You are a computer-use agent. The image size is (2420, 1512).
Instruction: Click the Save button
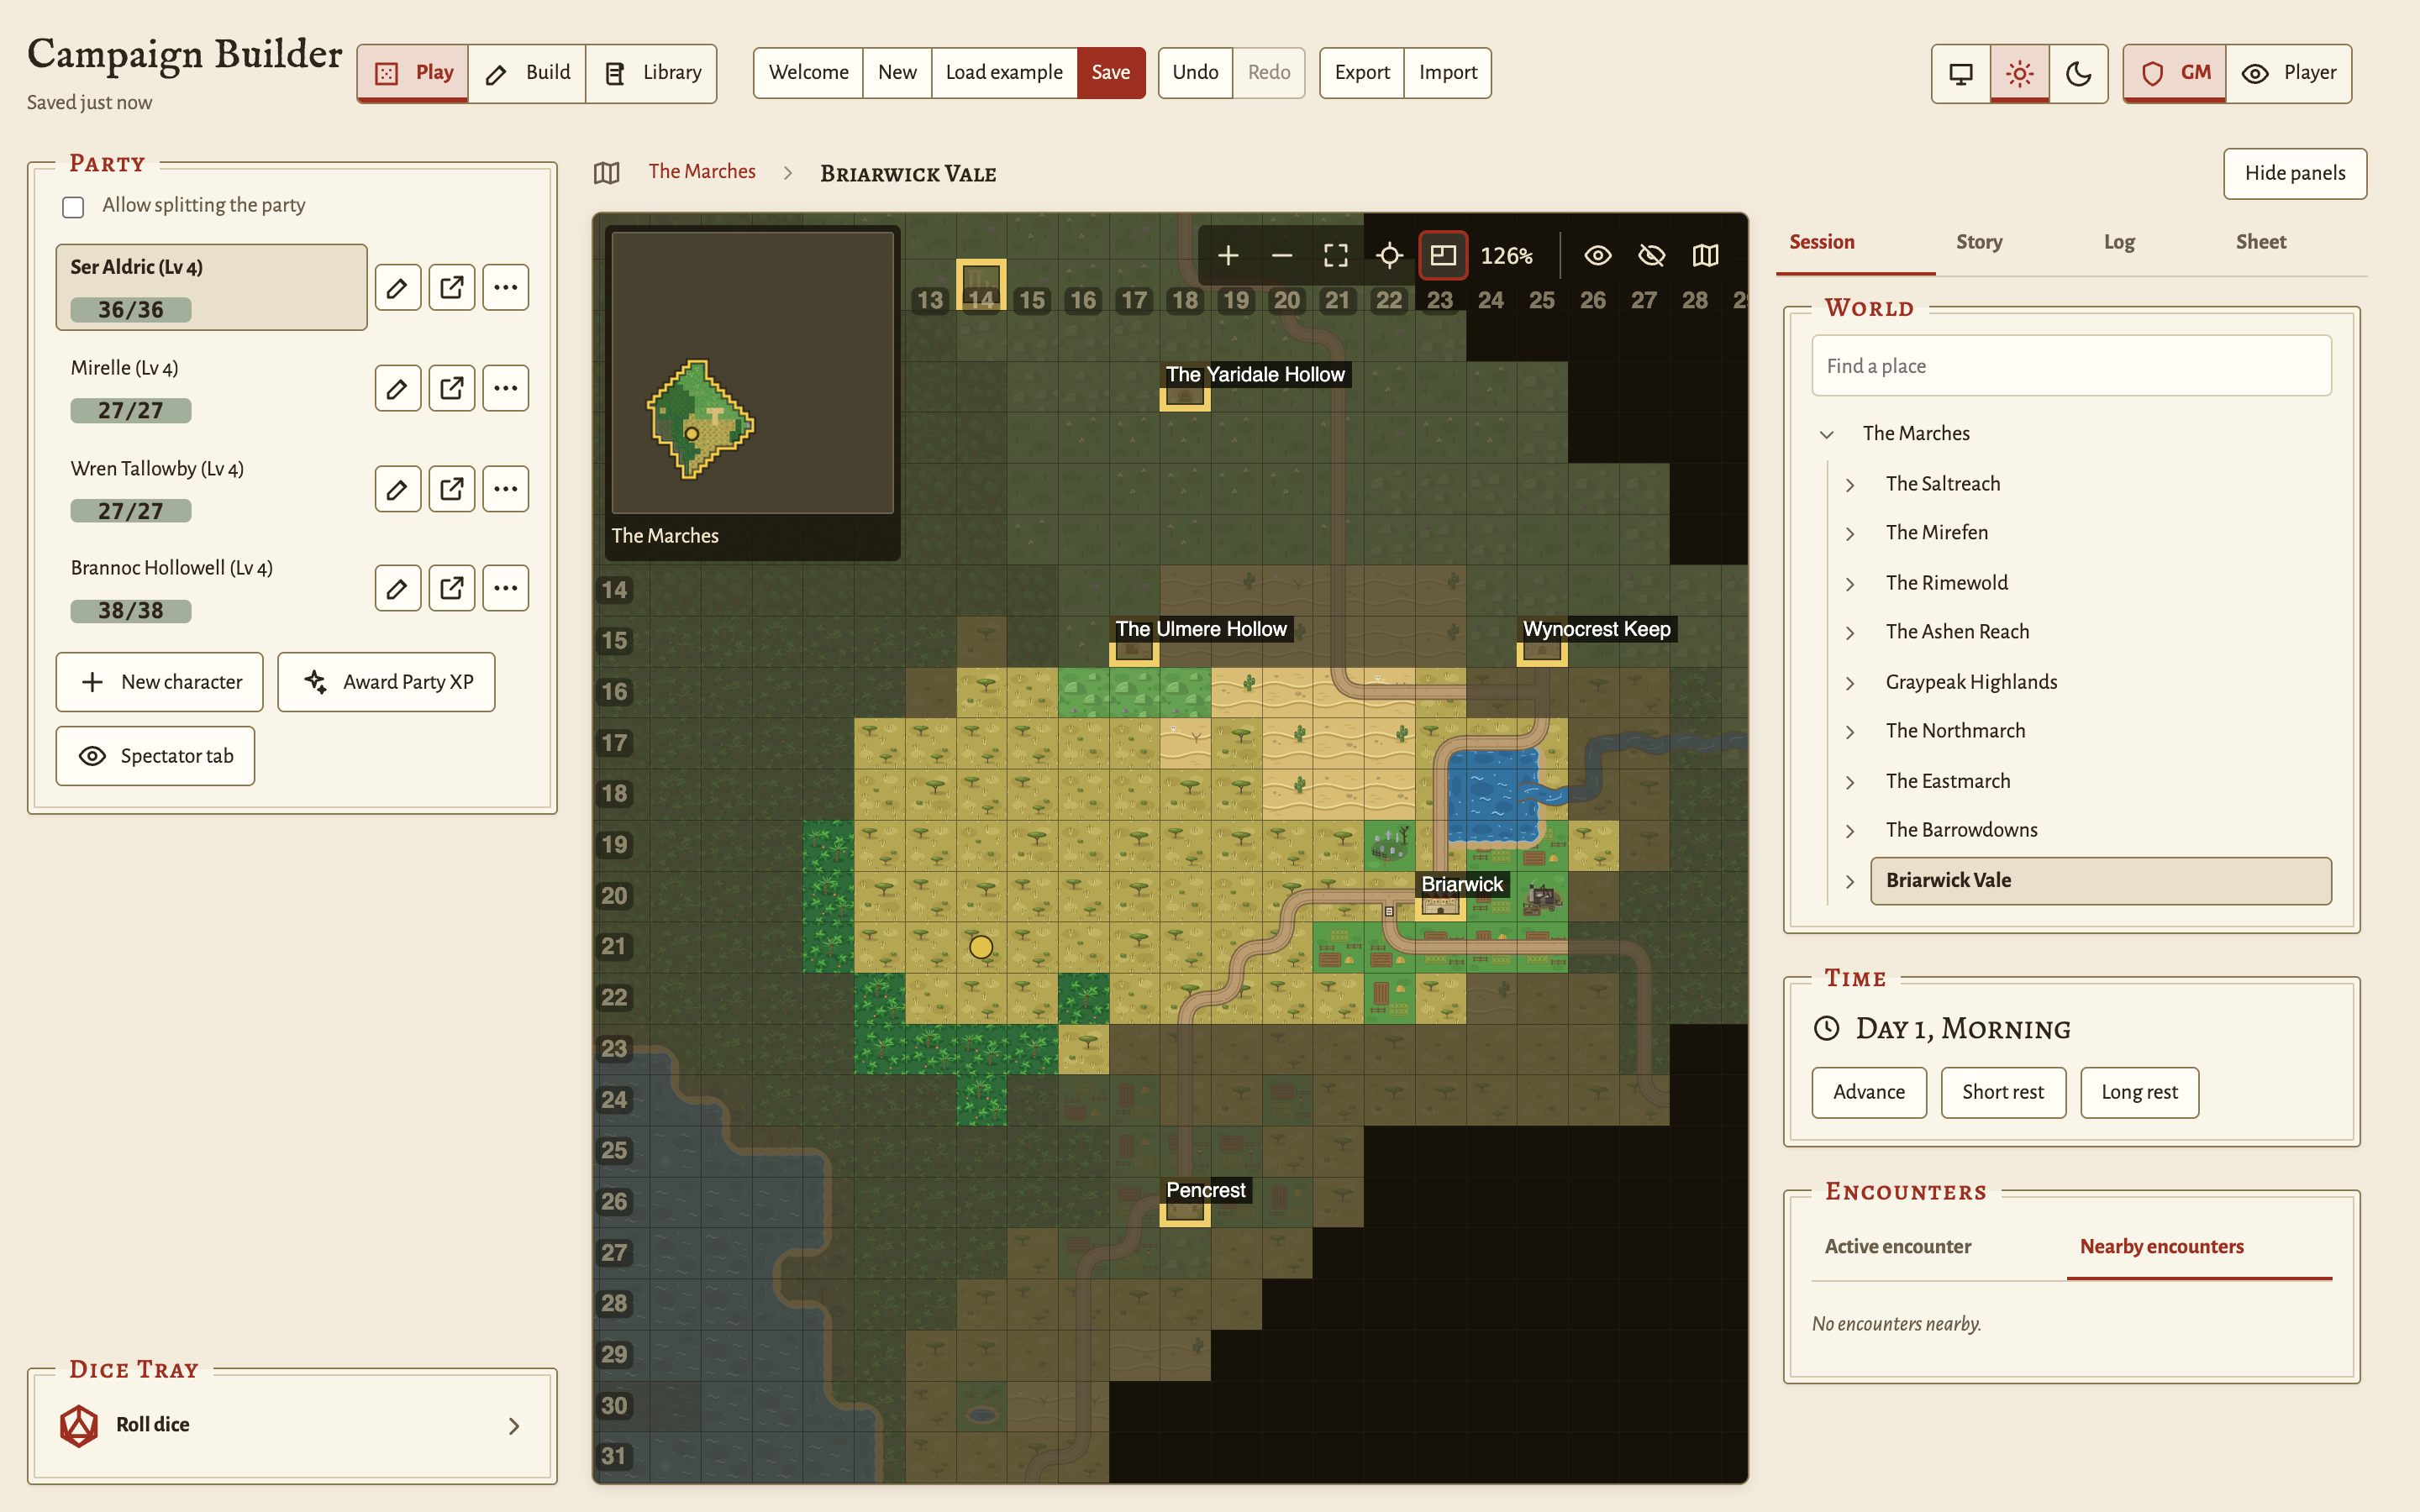click(x=1111, y=73)
